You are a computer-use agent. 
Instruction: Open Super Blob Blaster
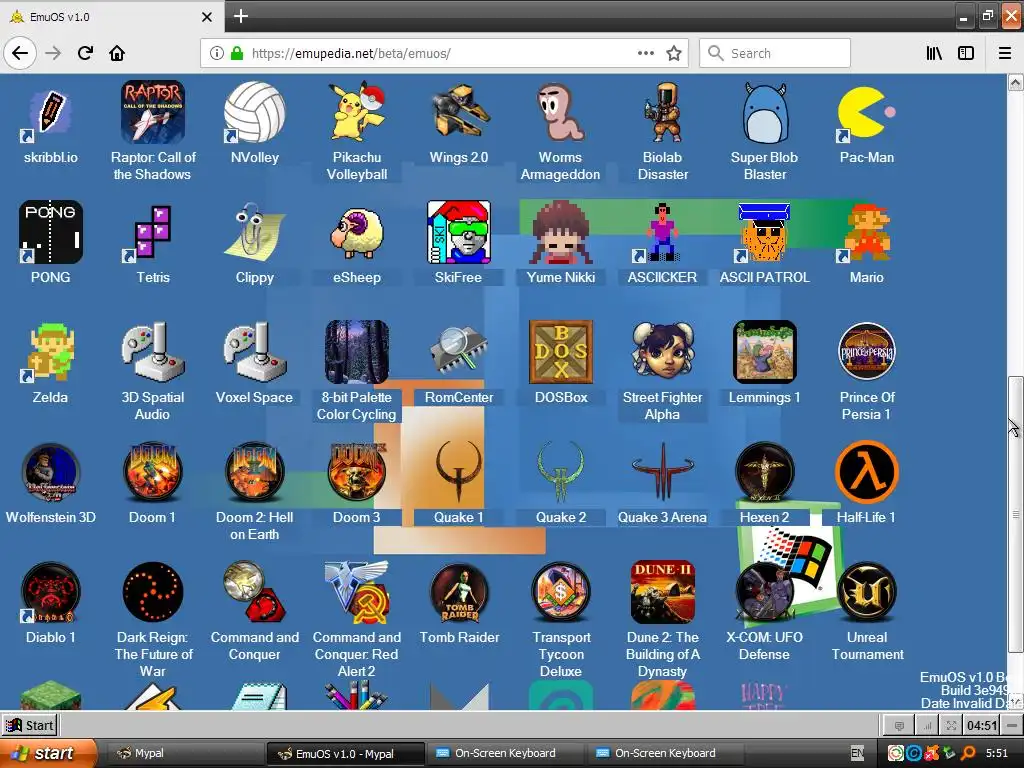765,112
